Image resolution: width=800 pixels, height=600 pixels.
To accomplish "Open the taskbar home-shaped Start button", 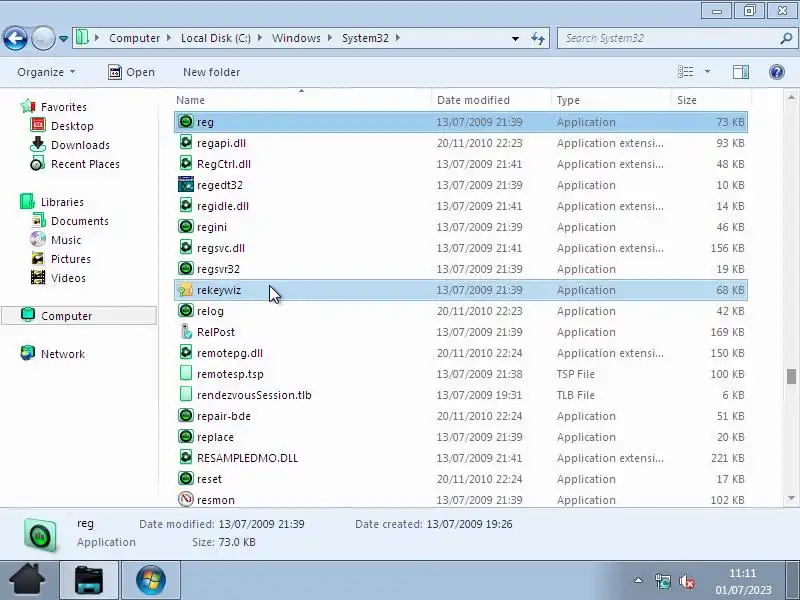I will (x=27, y=580).
